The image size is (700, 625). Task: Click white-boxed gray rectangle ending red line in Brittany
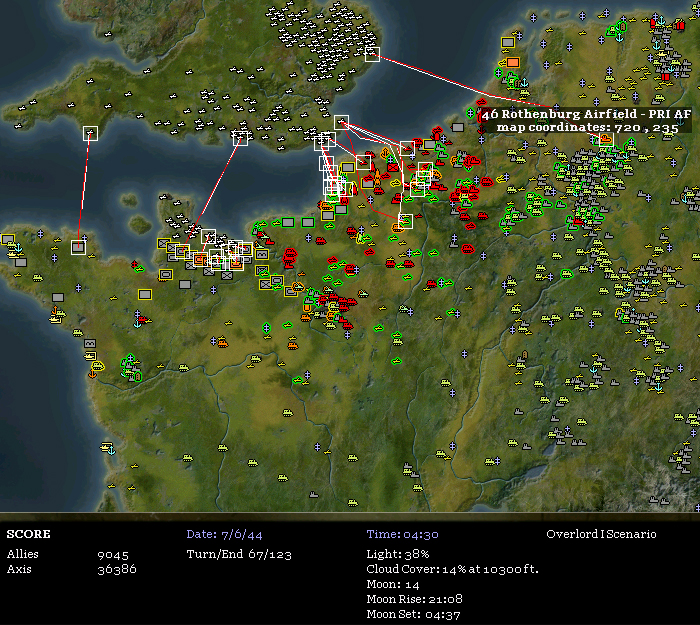pyautogui.click(x=79, y=247)
